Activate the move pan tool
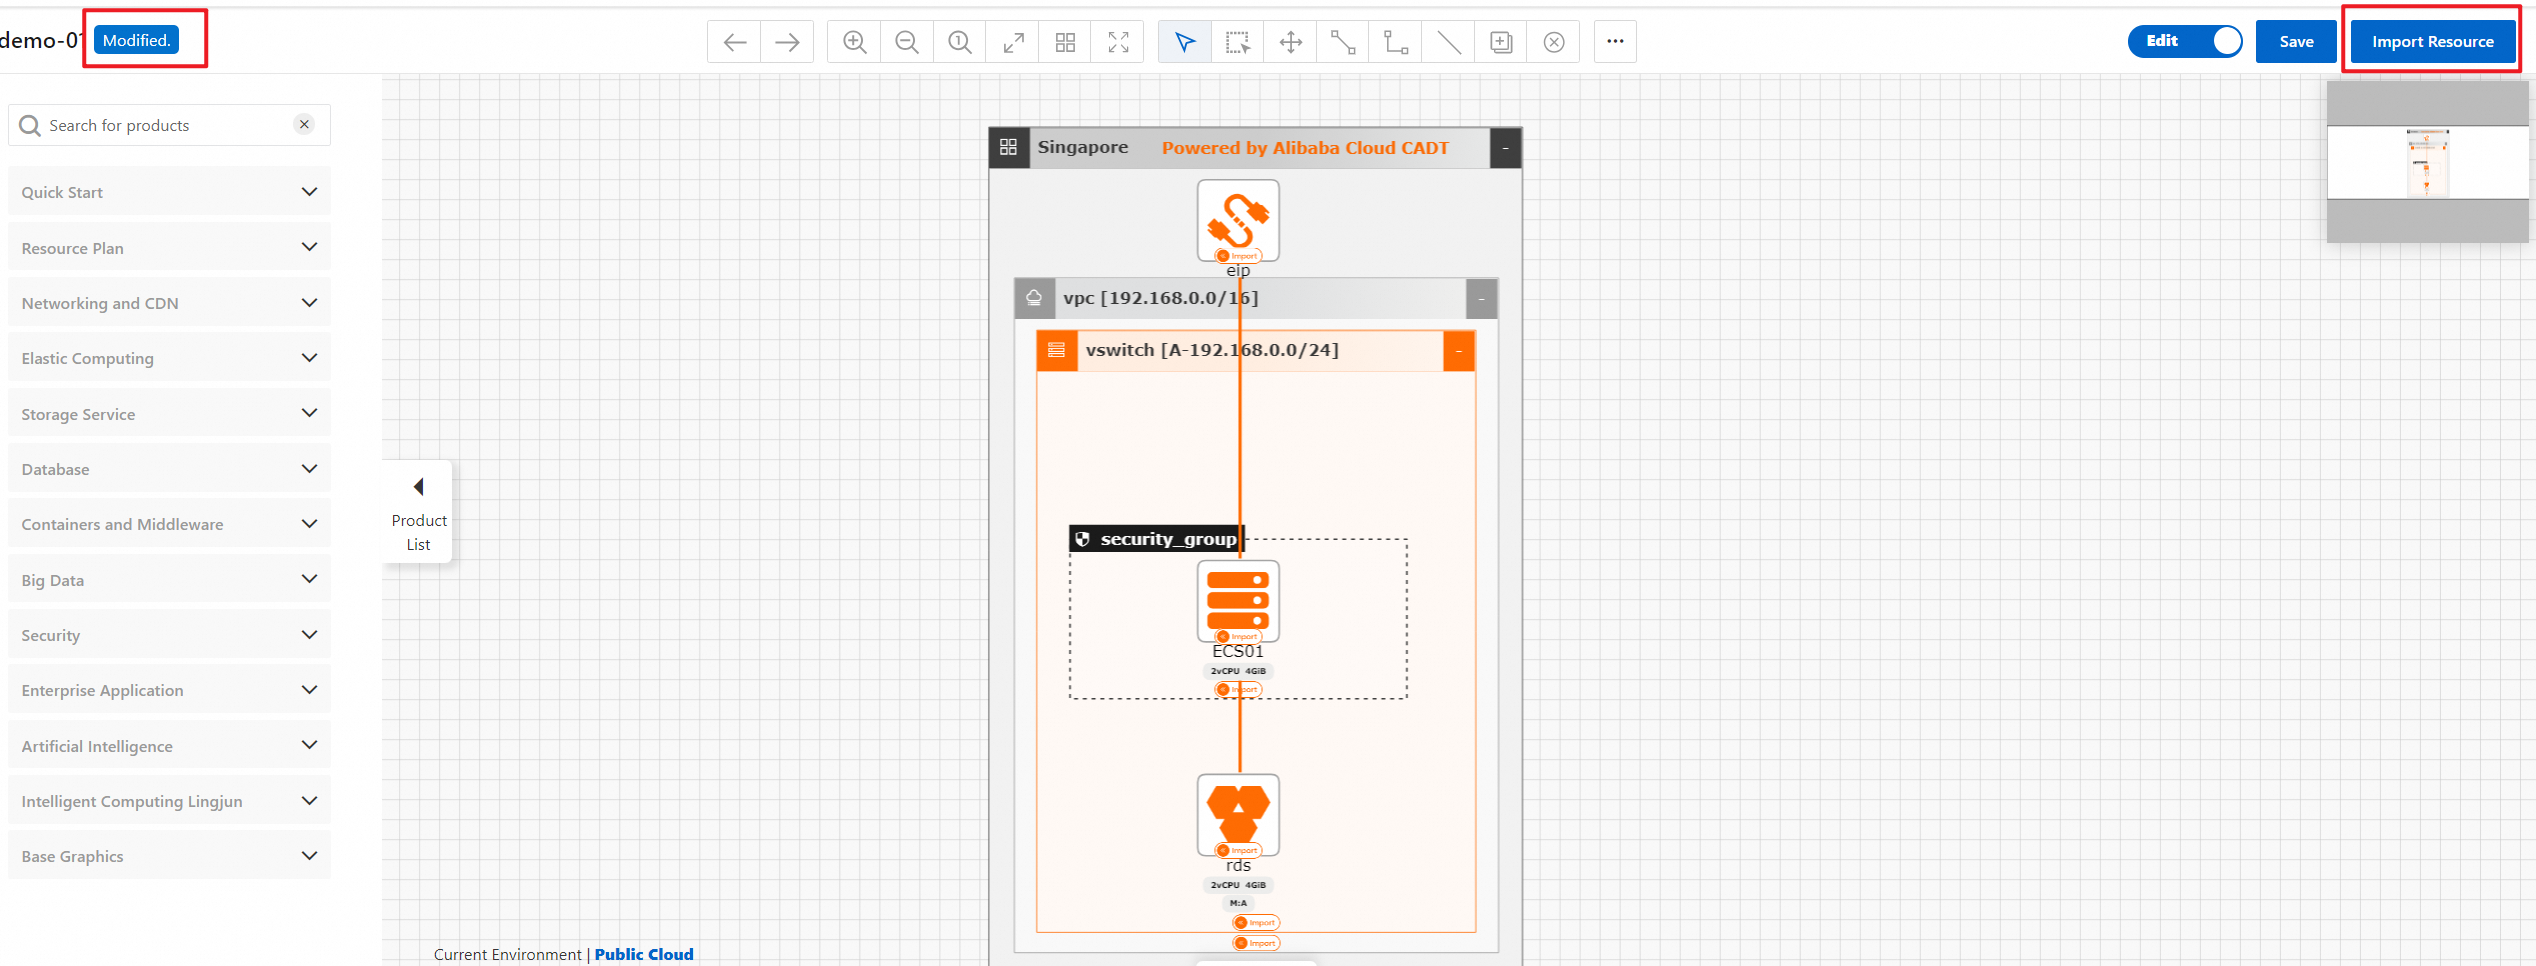 1291,42
